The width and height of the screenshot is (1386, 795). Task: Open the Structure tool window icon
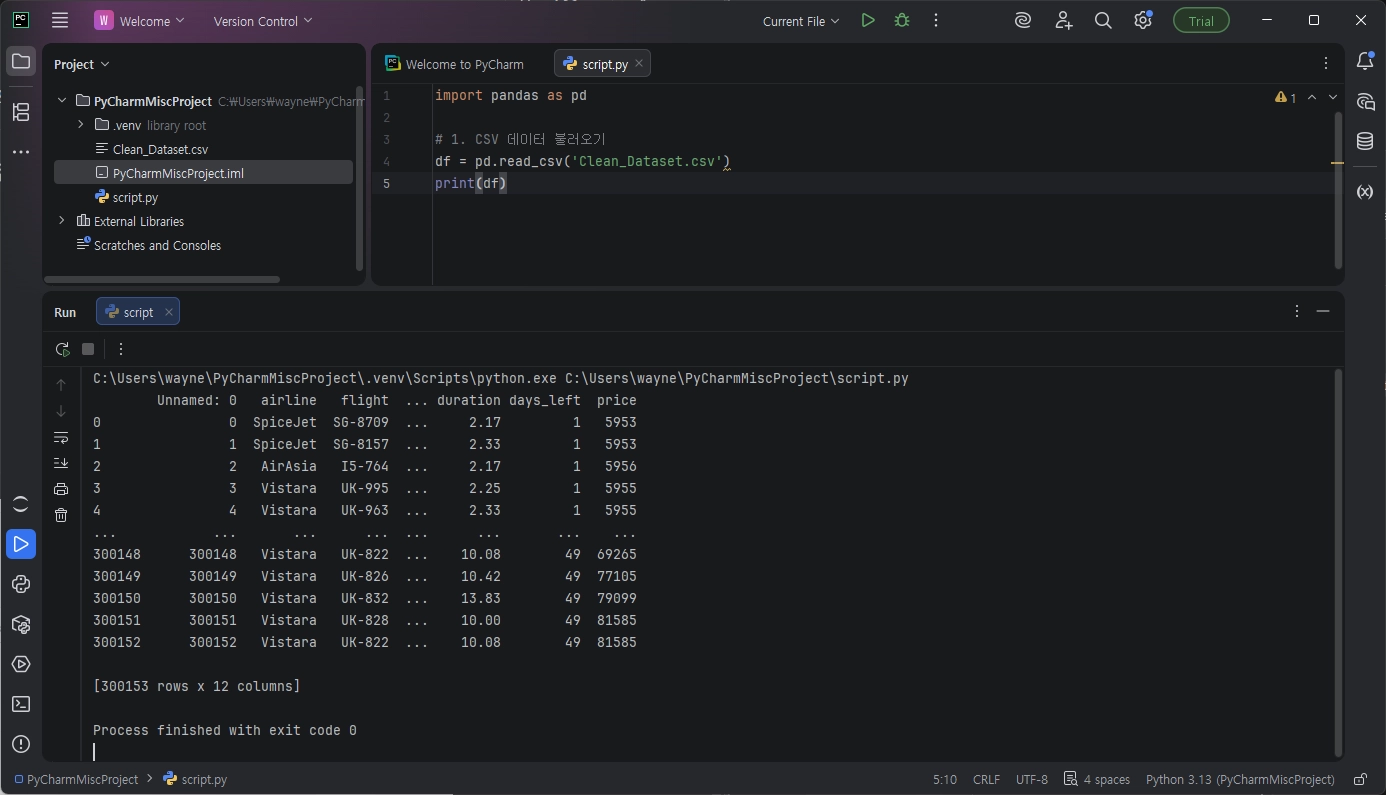point(20,112)
